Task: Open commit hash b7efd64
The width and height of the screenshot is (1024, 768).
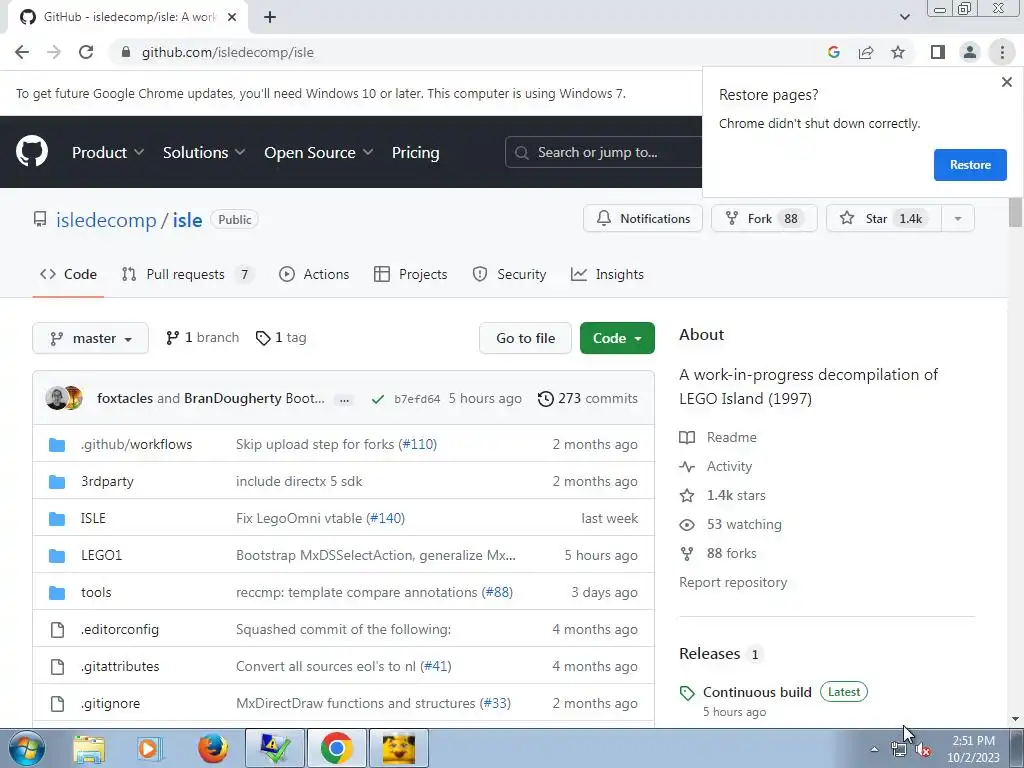Action: (417, 399)
